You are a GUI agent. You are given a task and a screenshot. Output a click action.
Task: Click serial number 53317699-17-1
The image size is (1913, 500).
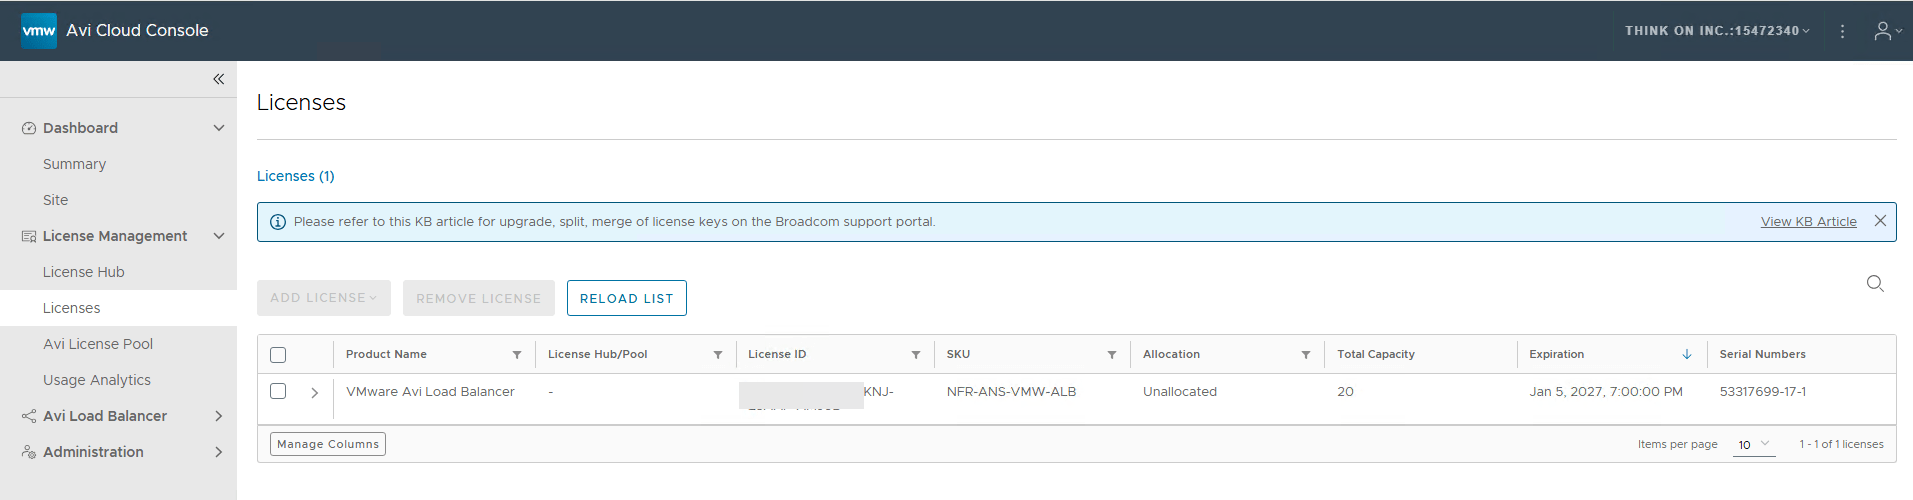1763,392
